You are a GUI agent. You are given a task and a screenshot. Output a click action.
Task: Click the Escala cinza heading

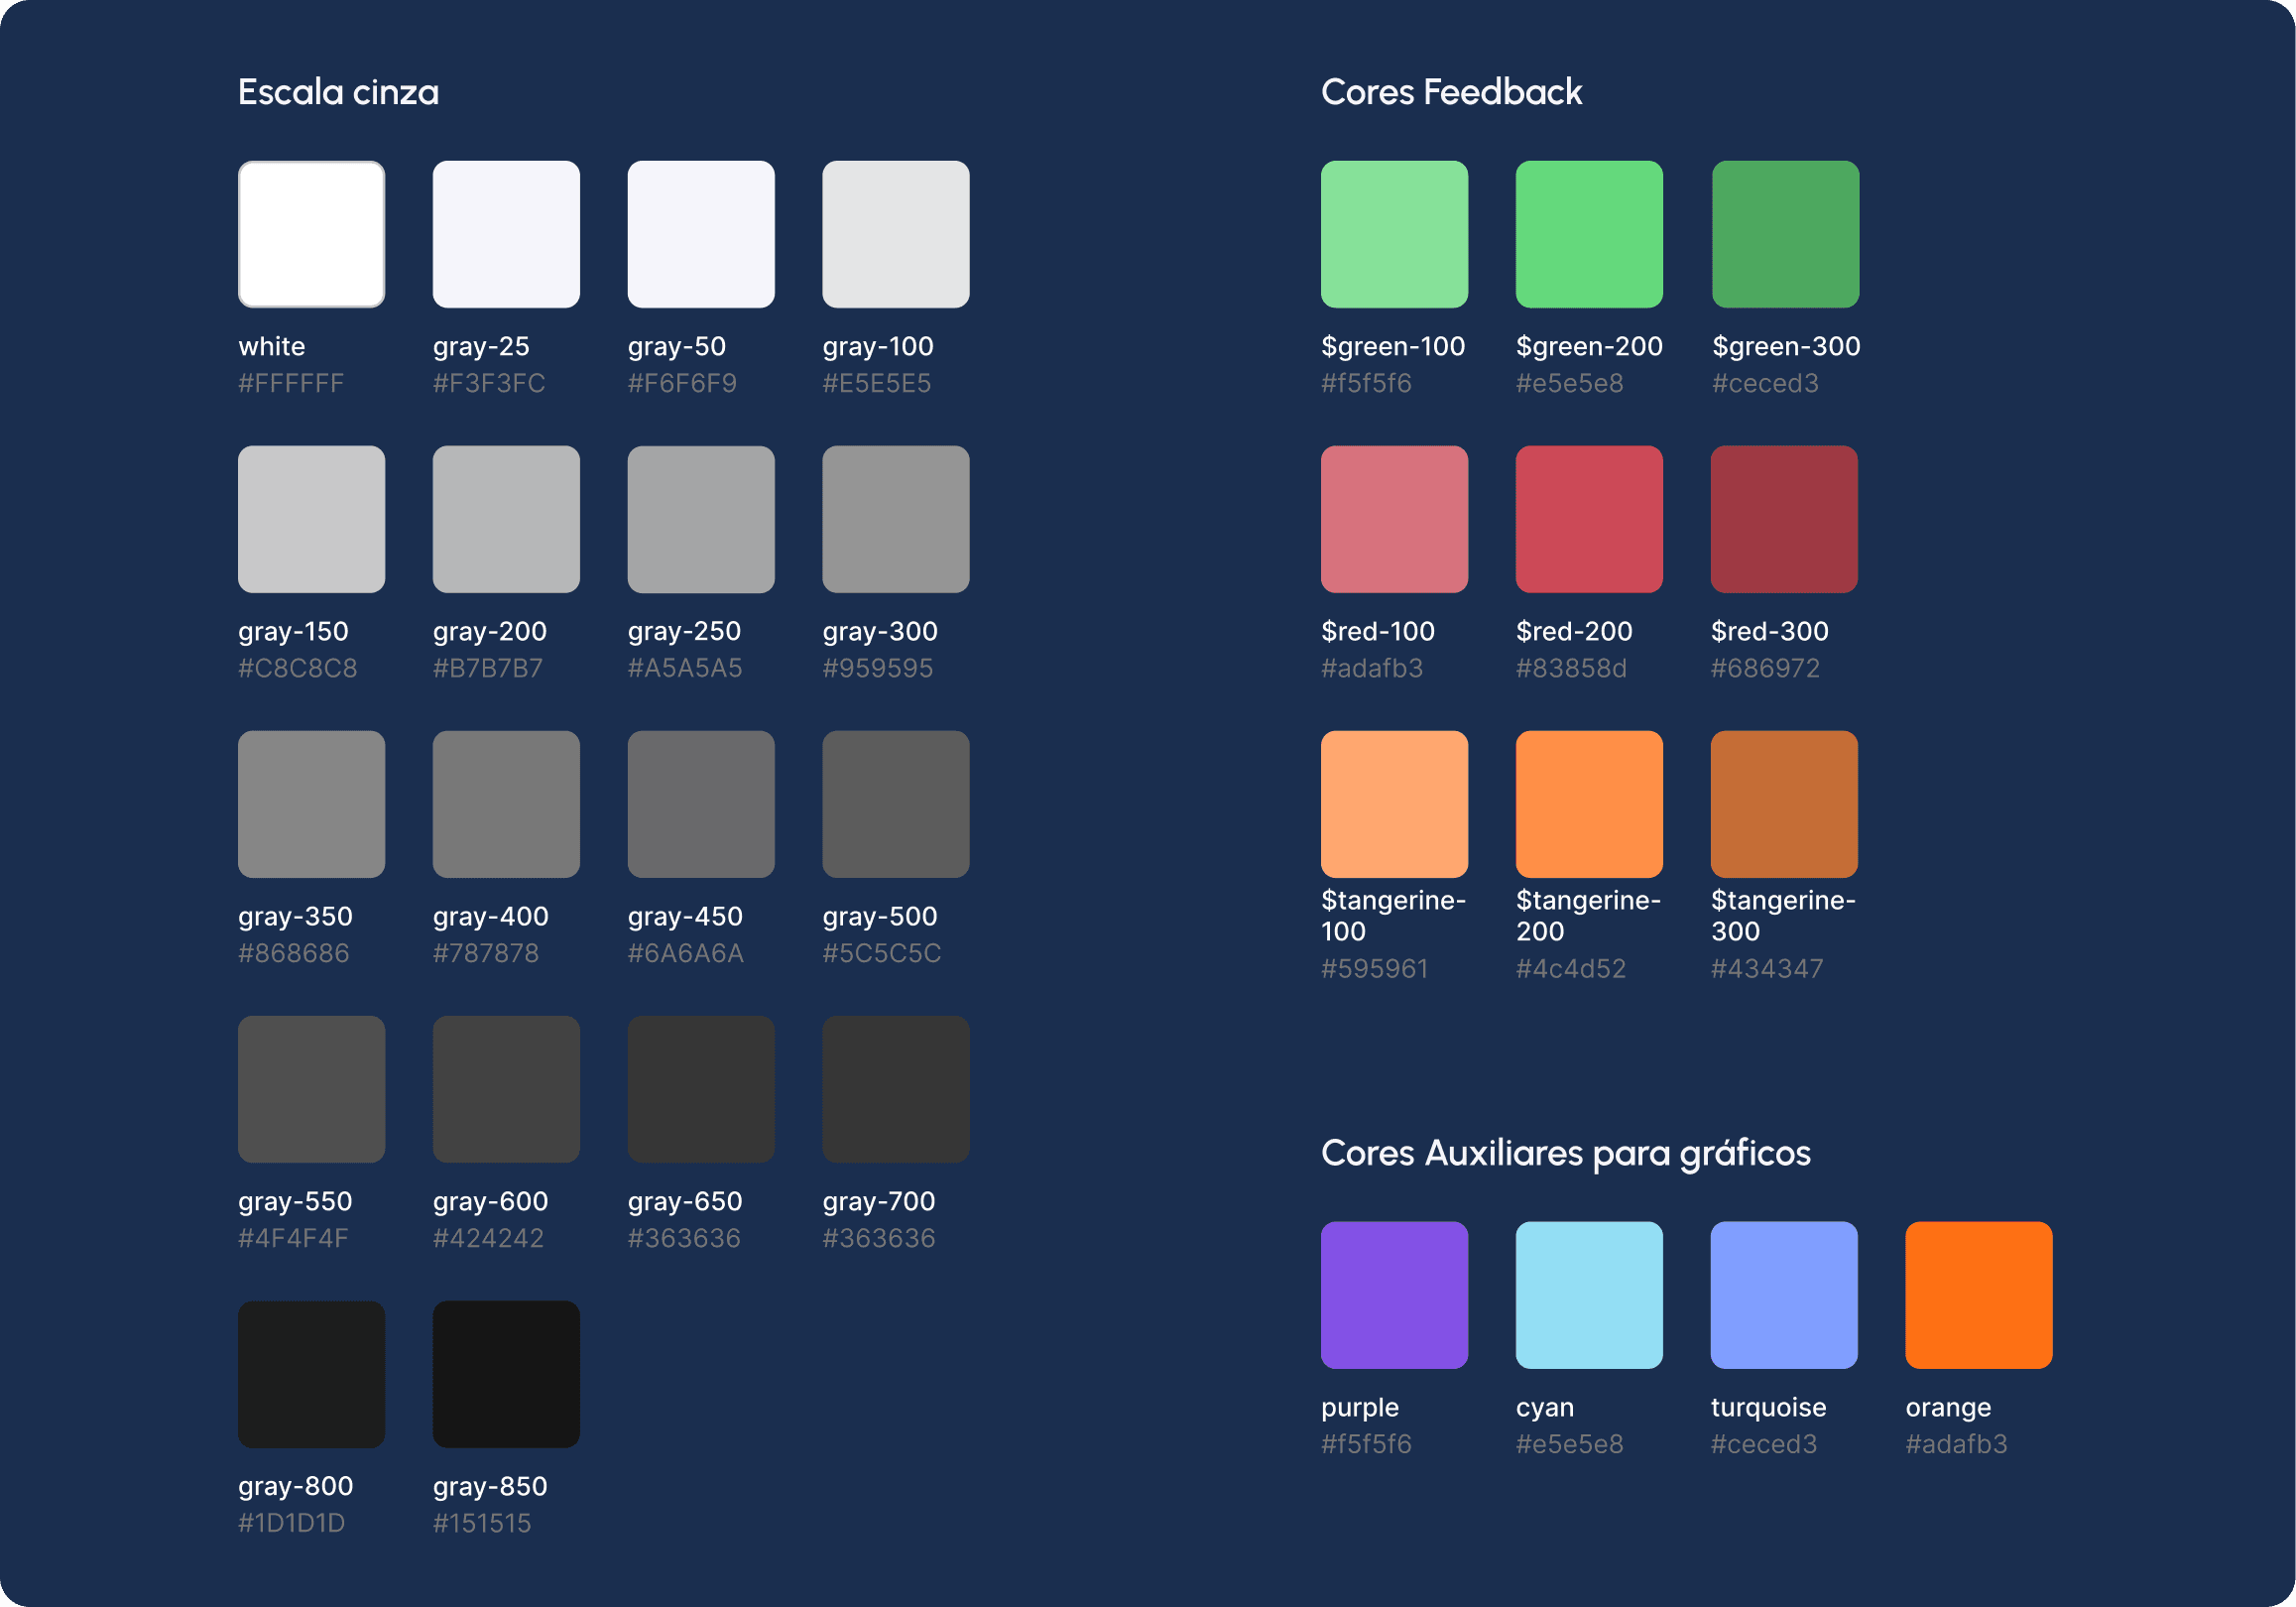click(338, 92)
